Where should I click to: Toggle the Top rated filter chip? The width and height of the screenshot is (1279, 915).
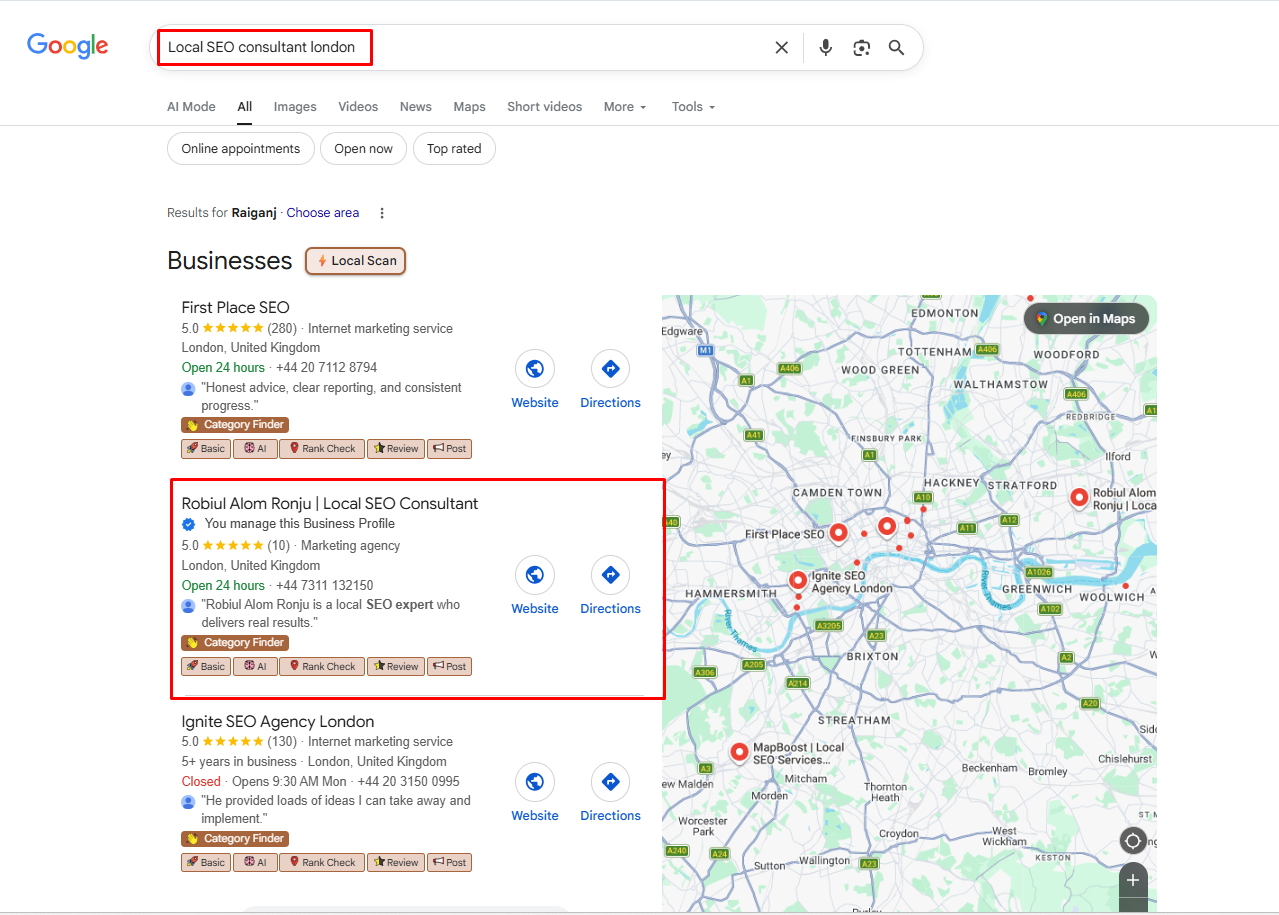[x=454, y=148]
